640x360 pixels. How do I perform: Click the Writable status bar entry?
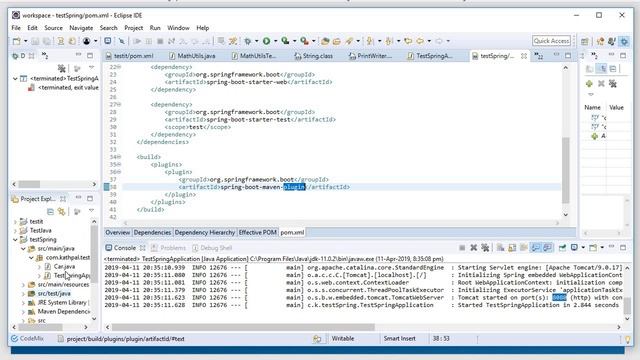(x=343, y=338)
